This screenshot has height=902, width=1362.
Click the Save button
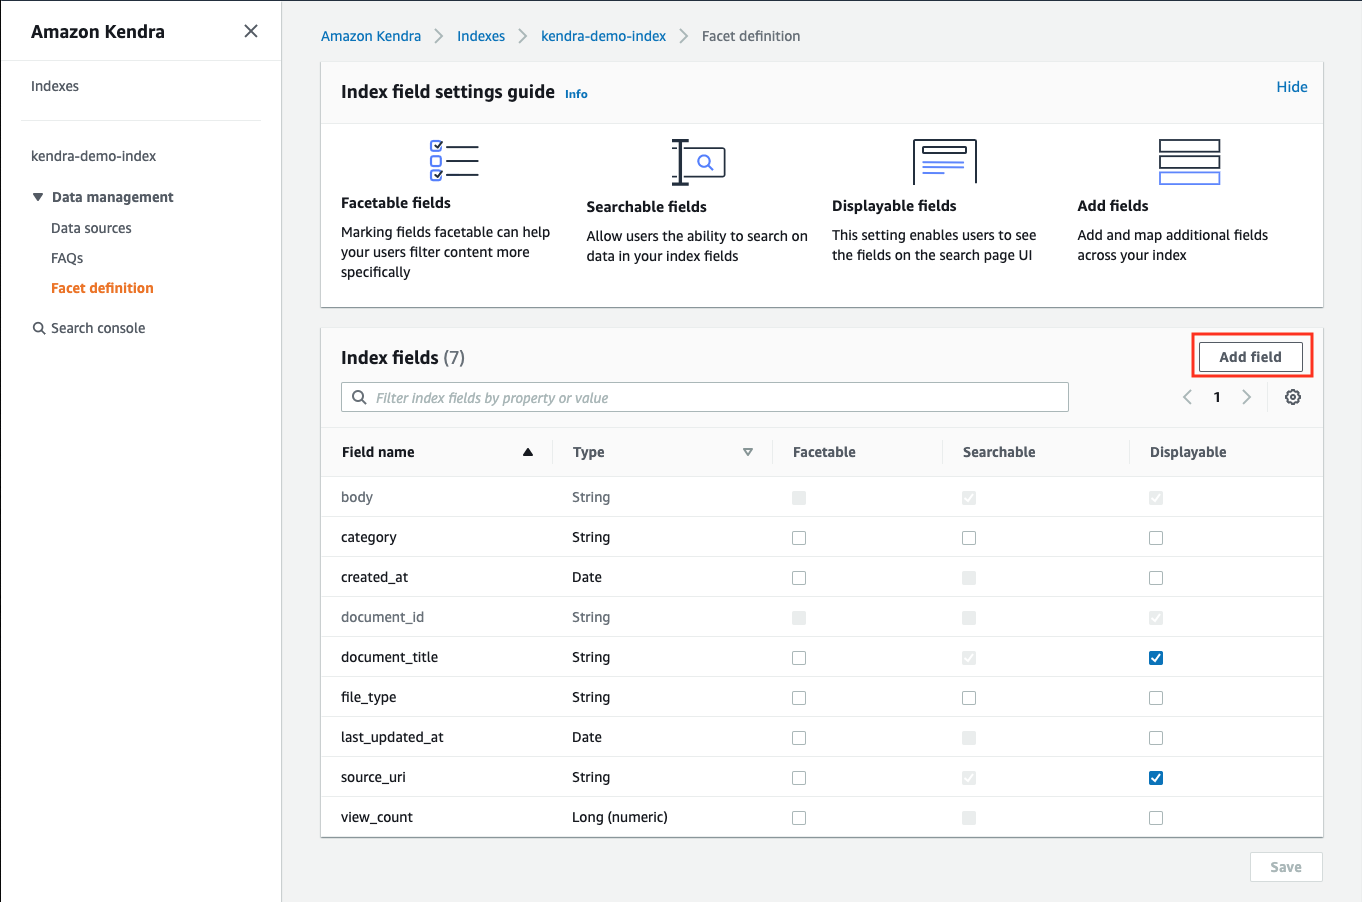click(1286, 867)
